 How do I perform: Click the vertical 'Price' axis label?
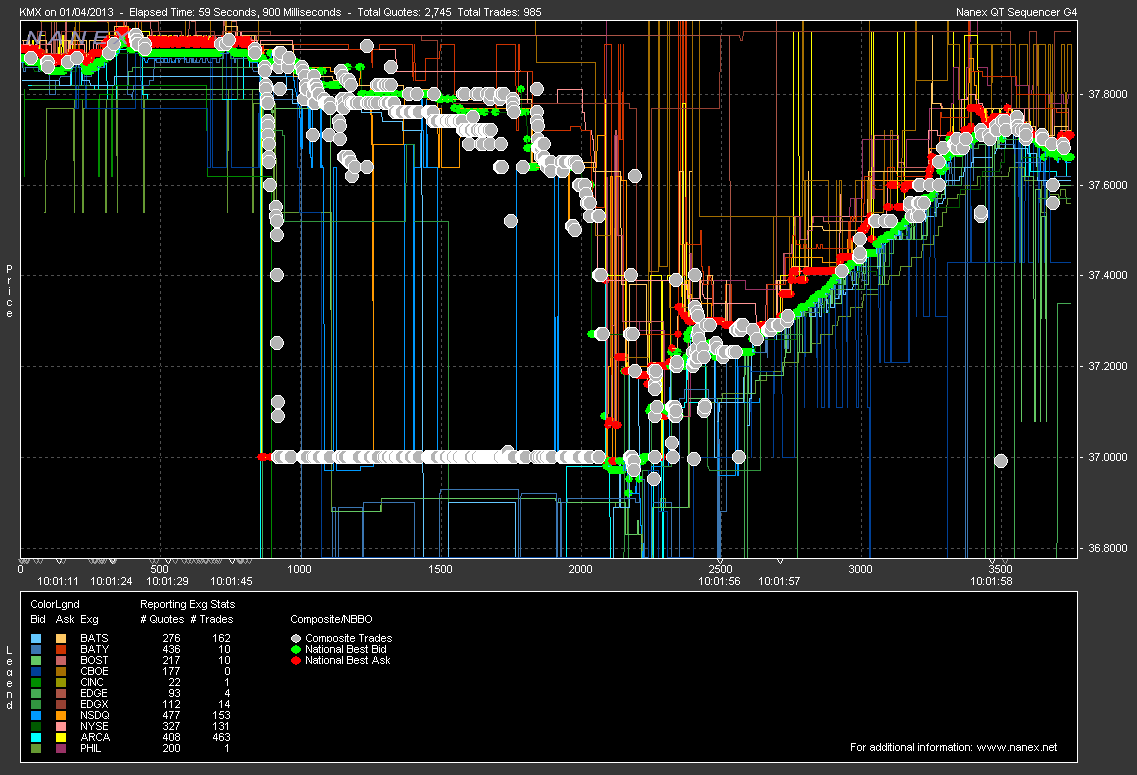(x=9, y=291)
